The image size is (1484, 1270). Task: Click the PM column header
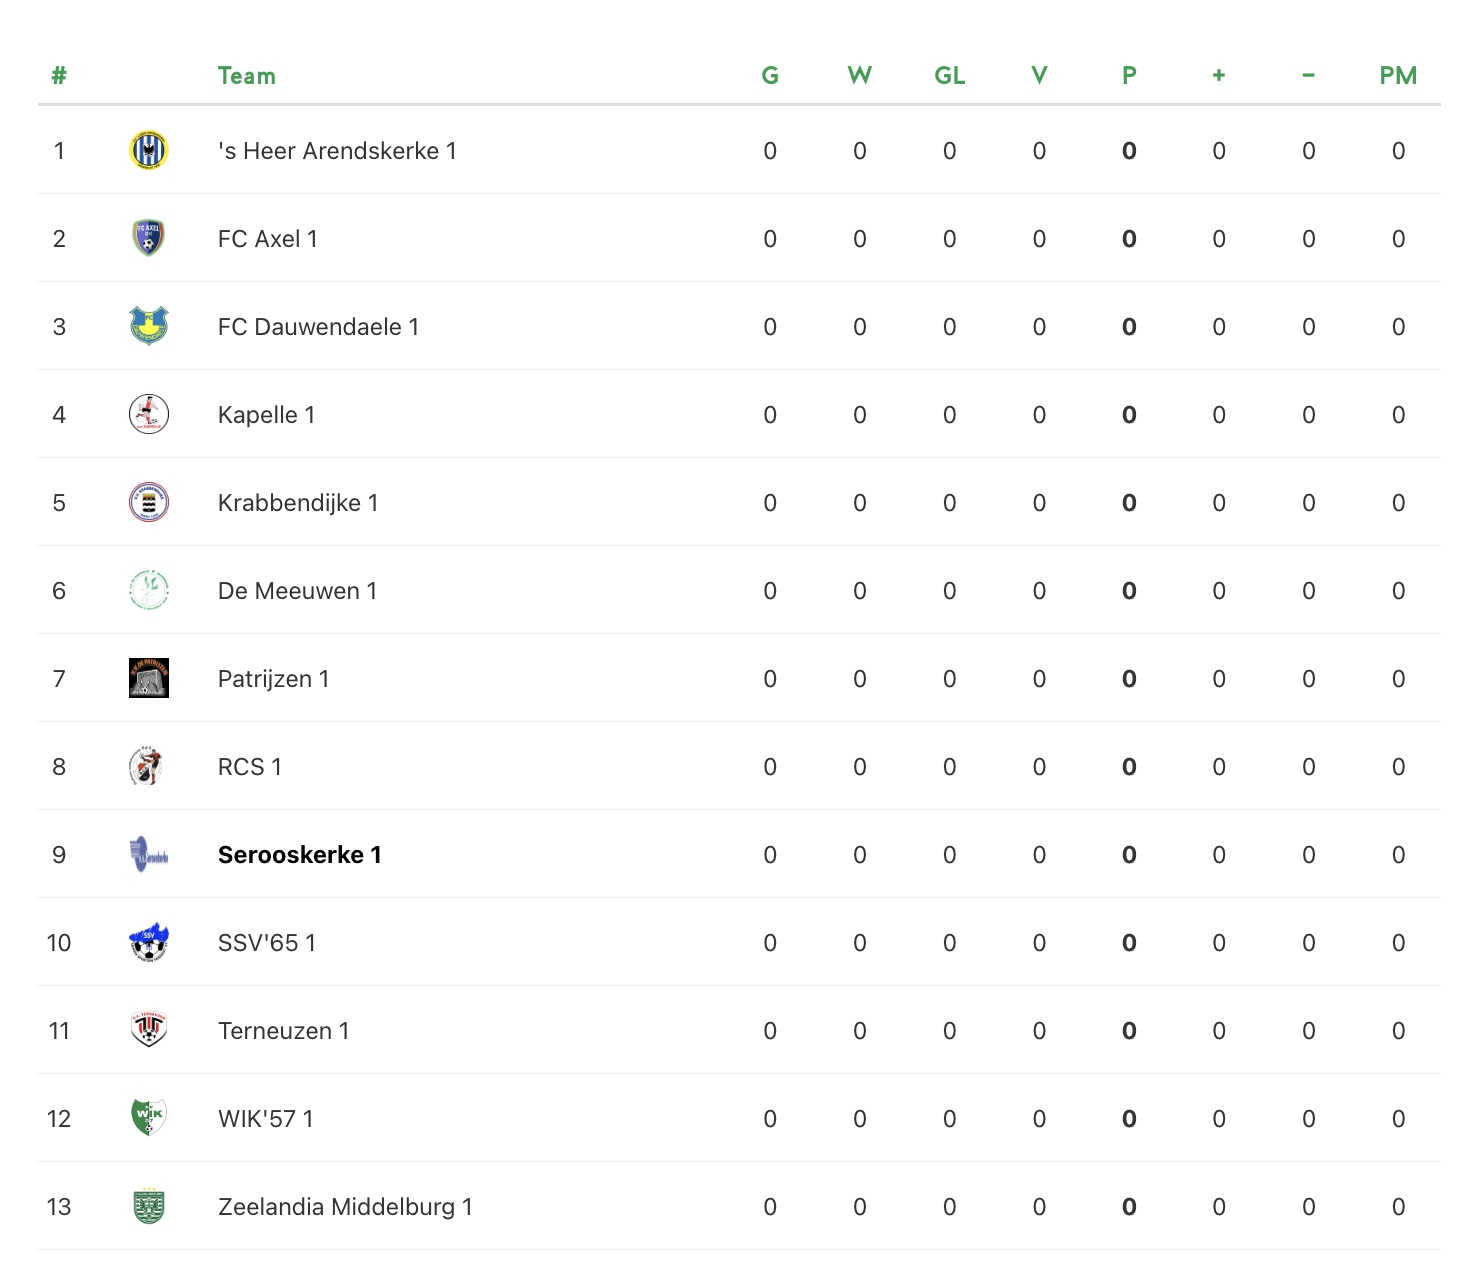coord(1398,76)
